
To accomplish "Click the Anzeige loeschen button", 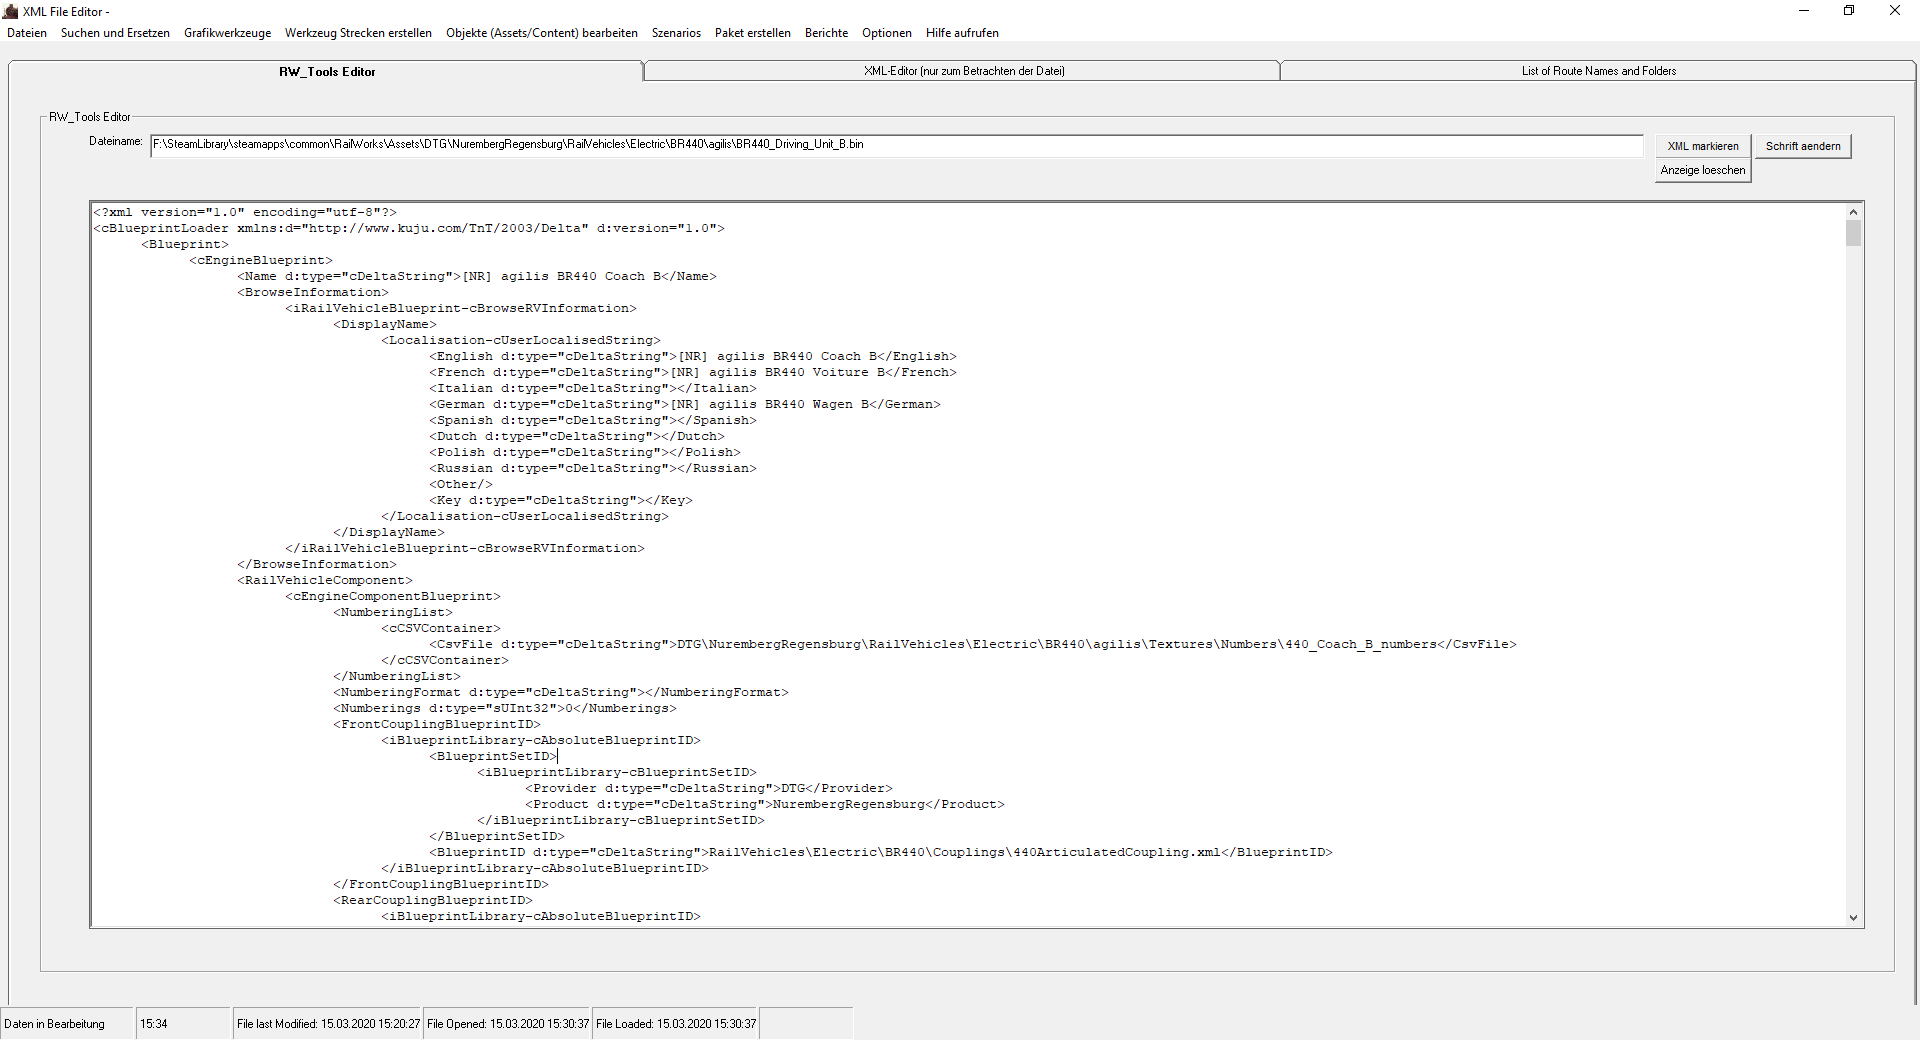I will pyautogui.click(x=1703, y=170).
